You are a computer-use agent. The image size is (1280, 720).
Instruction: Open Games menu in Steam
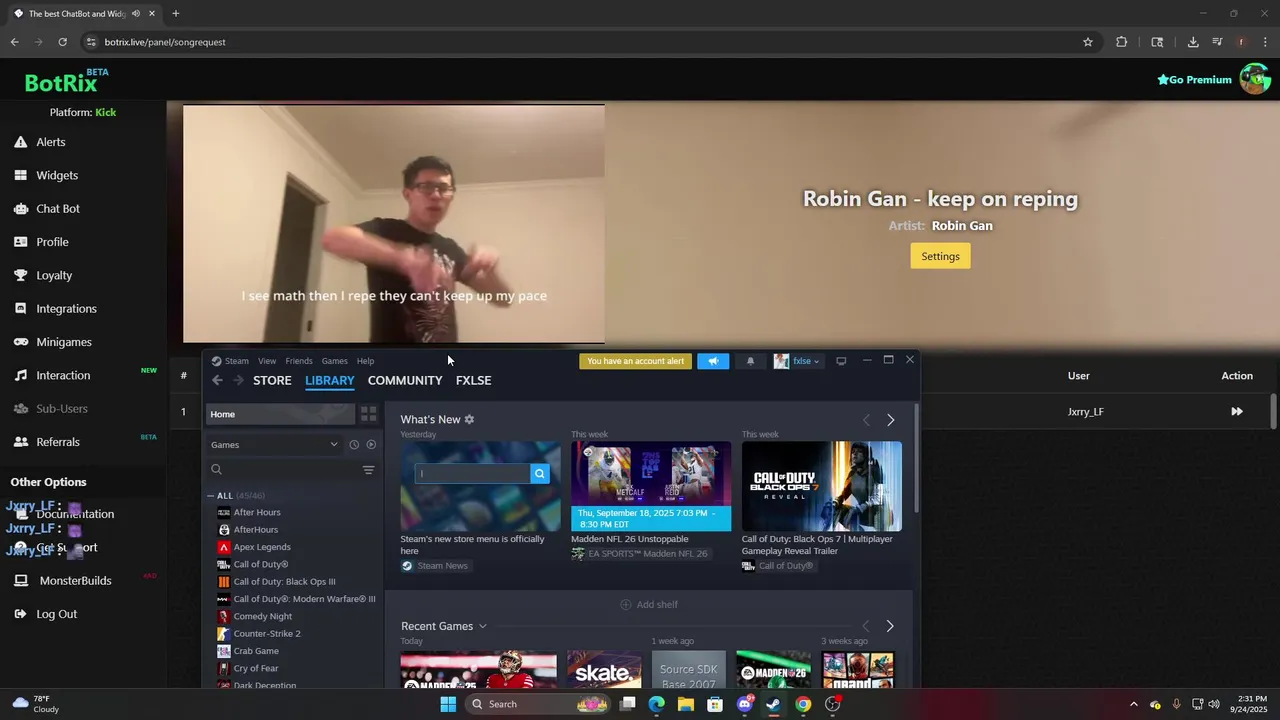tap(334, 361)
